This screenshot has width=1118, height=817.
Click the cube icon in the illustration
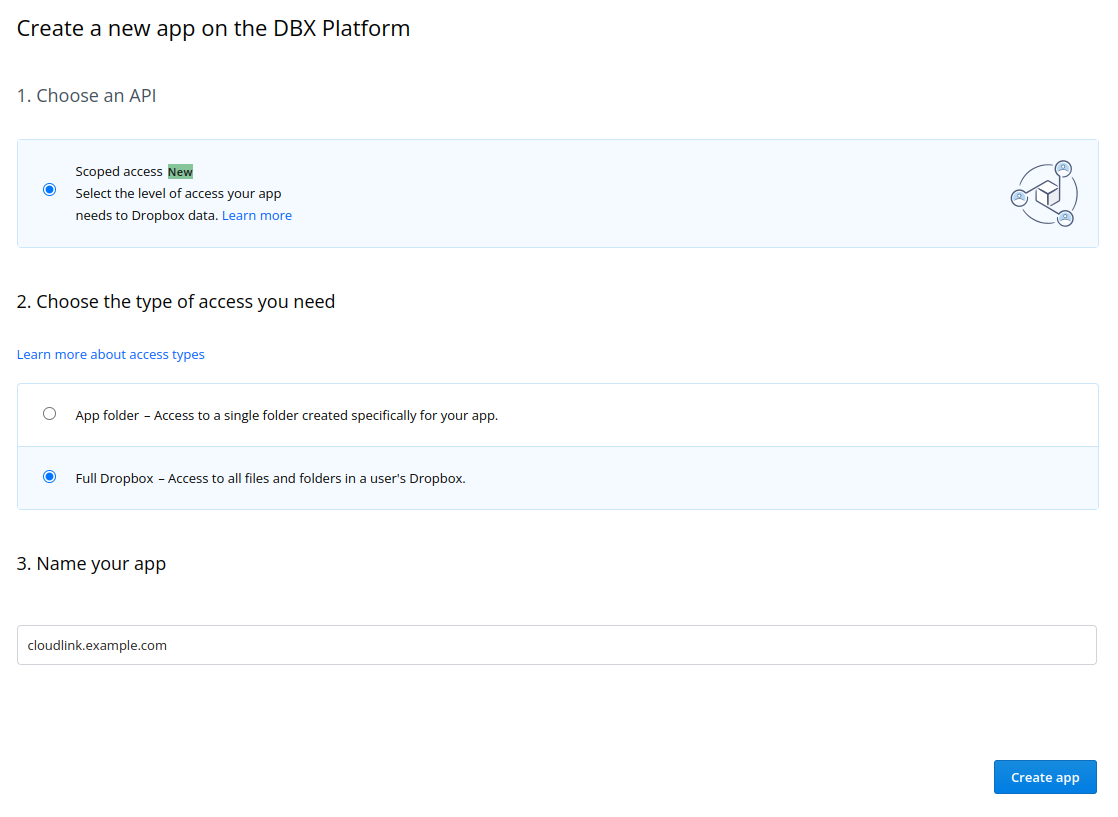pos(1046,194)
